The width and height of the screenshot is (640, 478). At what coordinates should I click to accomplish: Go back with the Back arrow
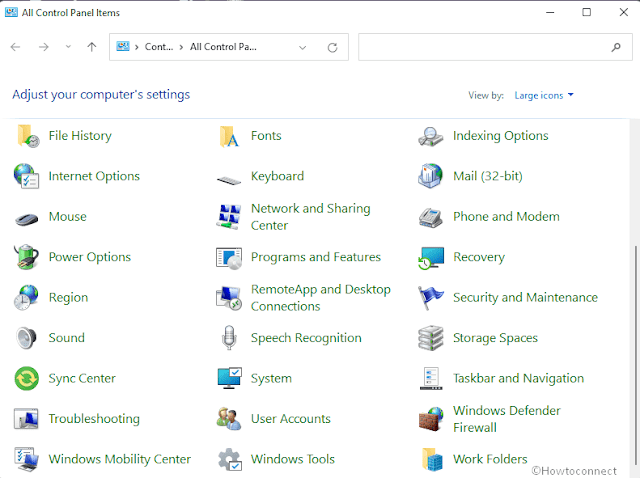(x=16, y=47)
